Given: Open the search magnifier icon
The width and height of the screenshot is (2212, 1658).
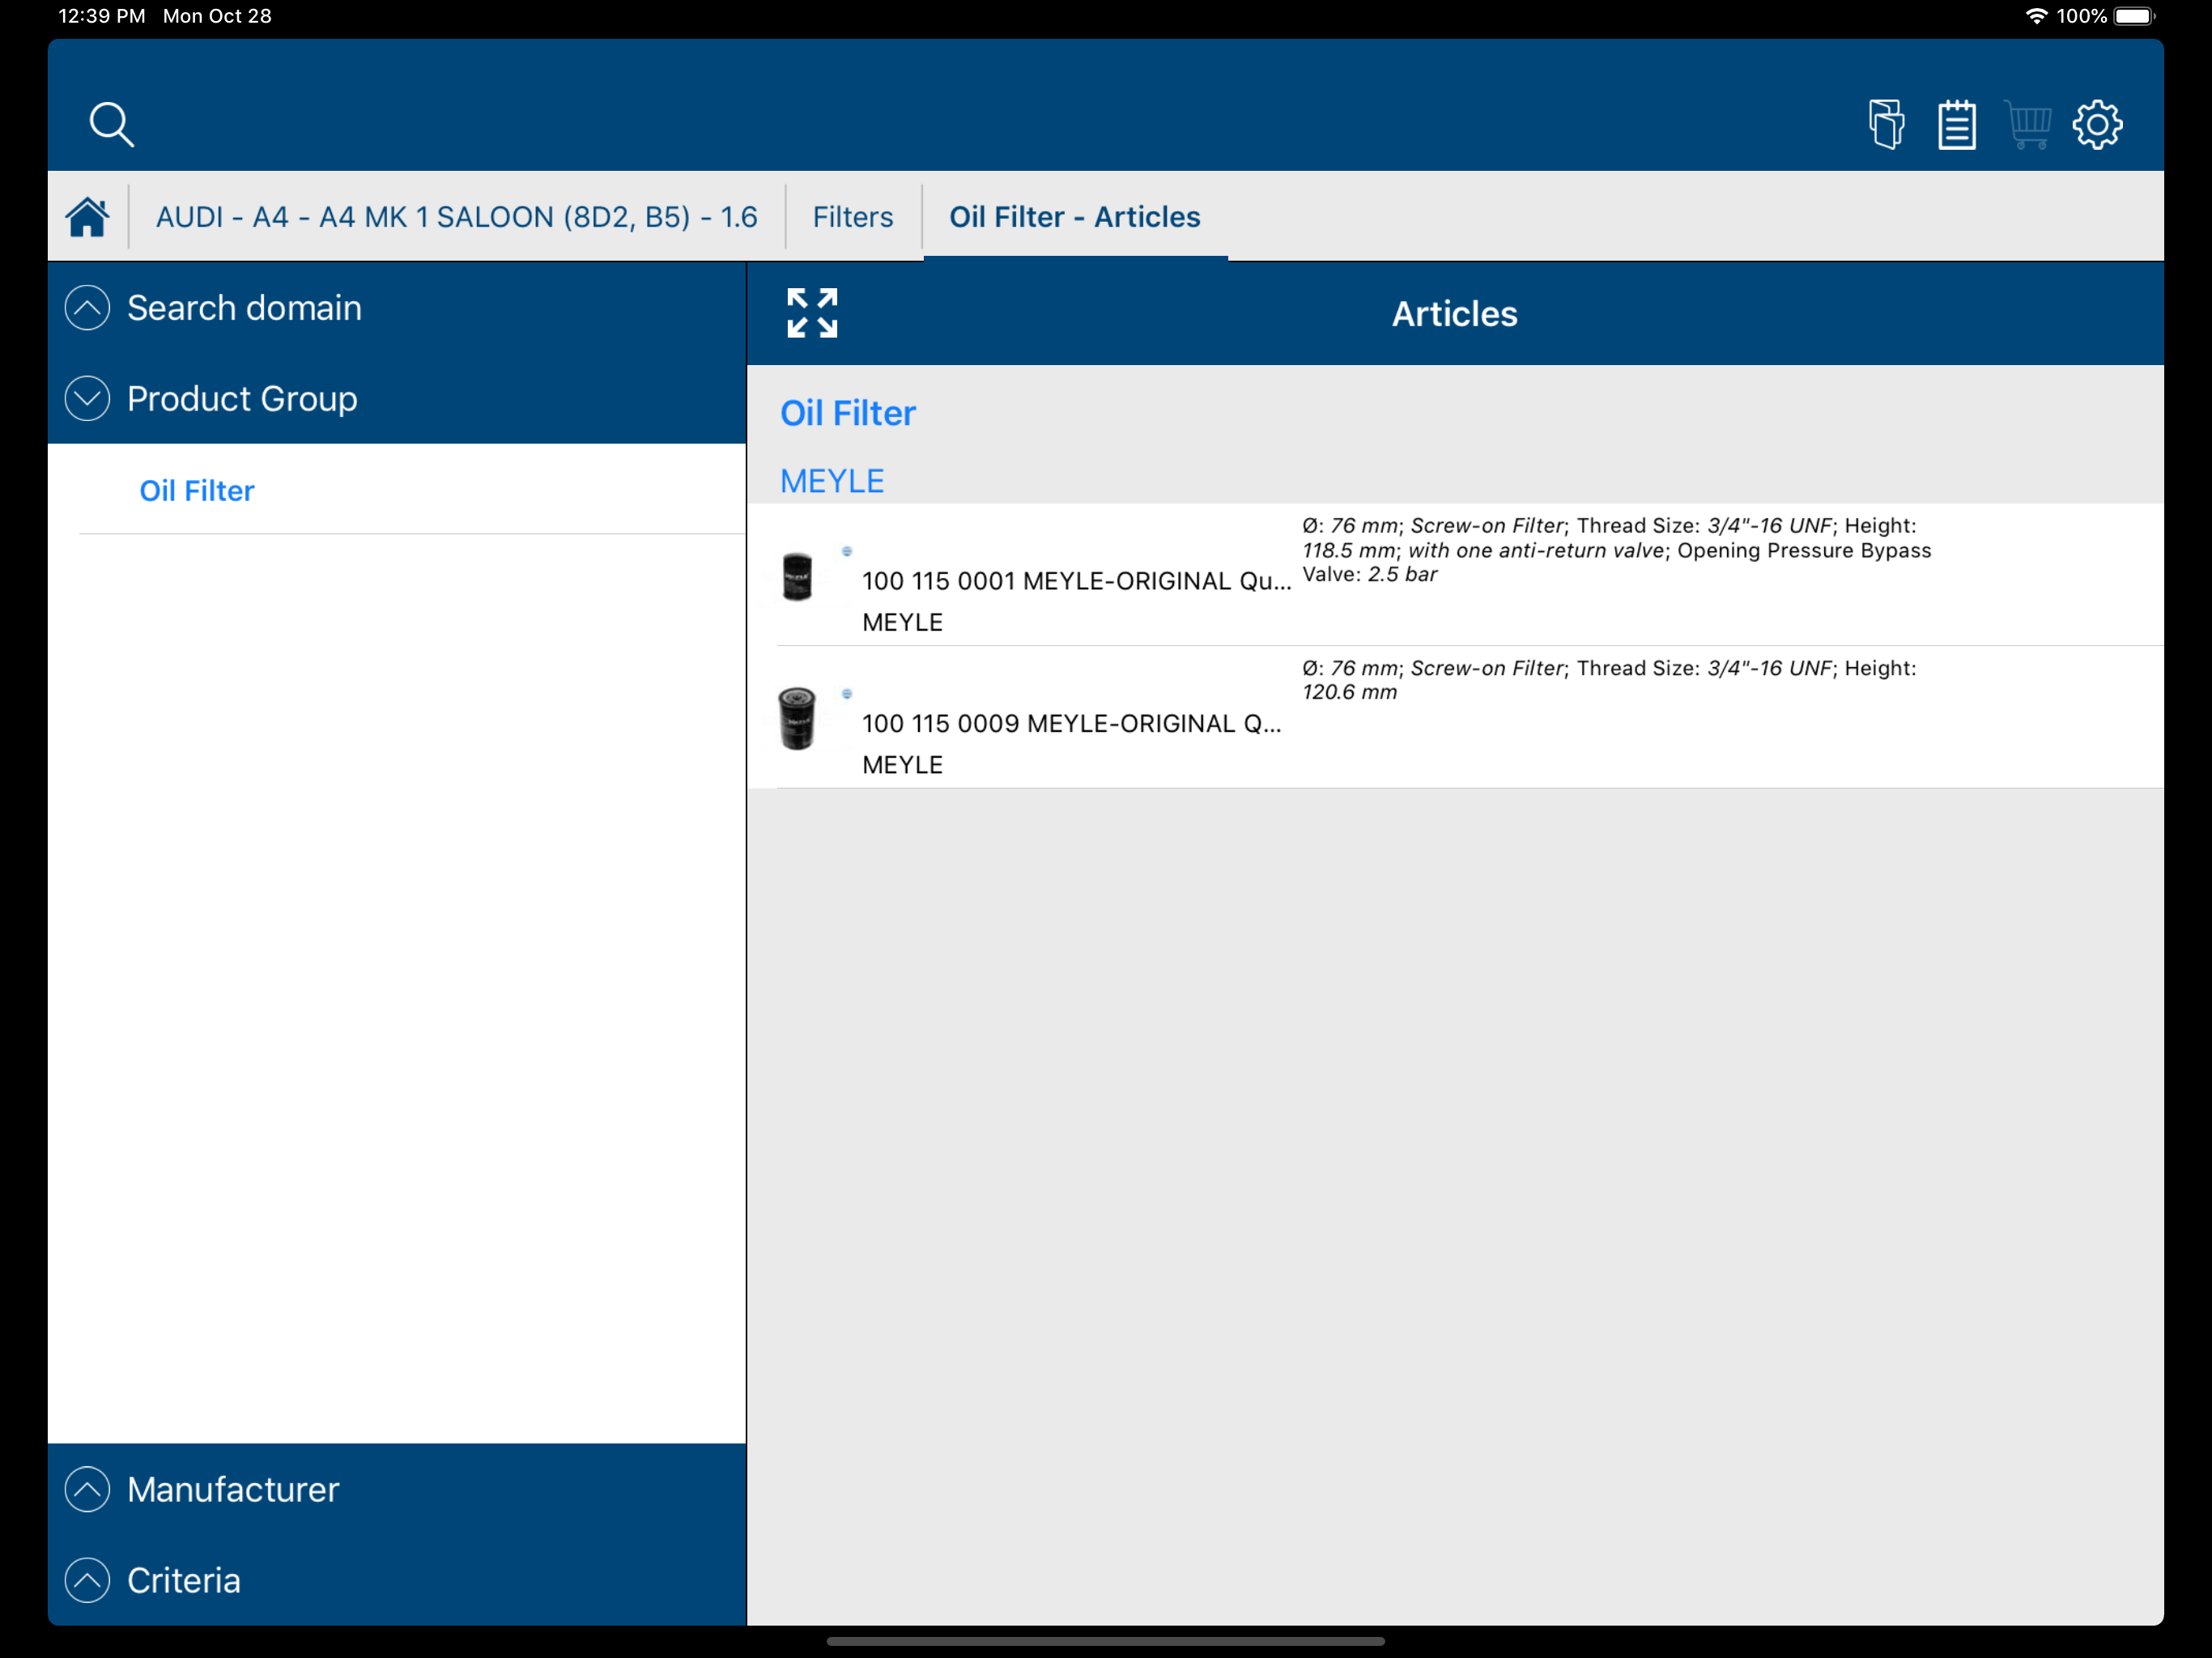Looking at the screenshot, I should [x=111, y=125].
